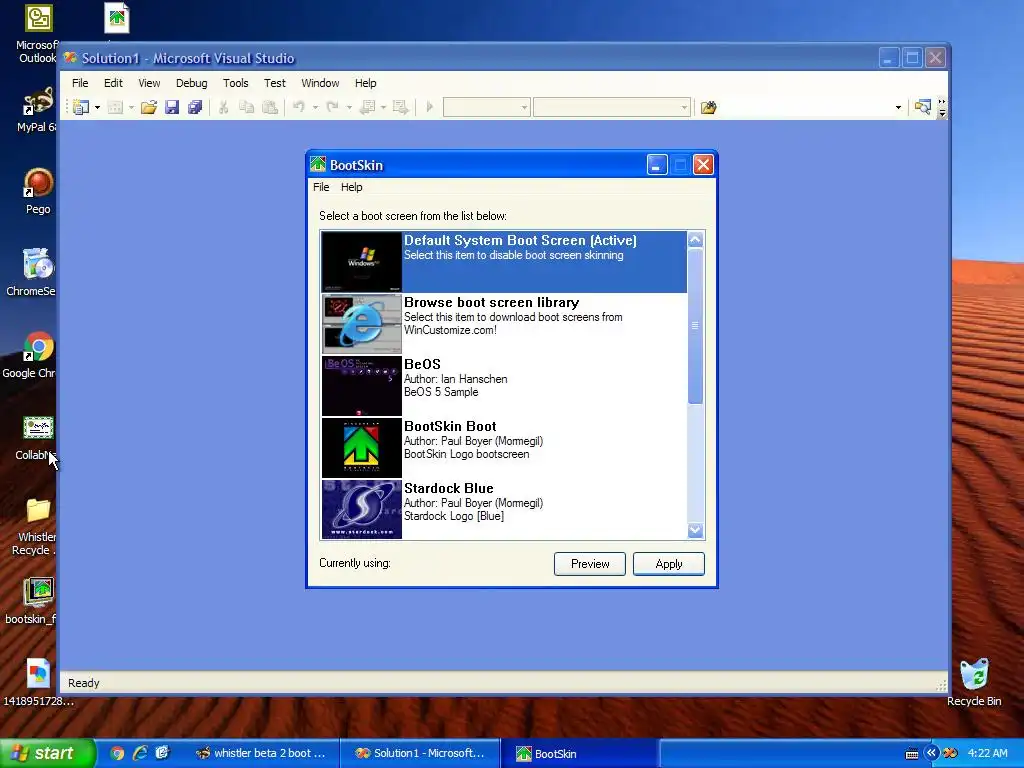The width and height of the screenshot is (1024, 768).
Task: Open the dropdown arrow left of Find icon
Action: [x=899, y=107]
